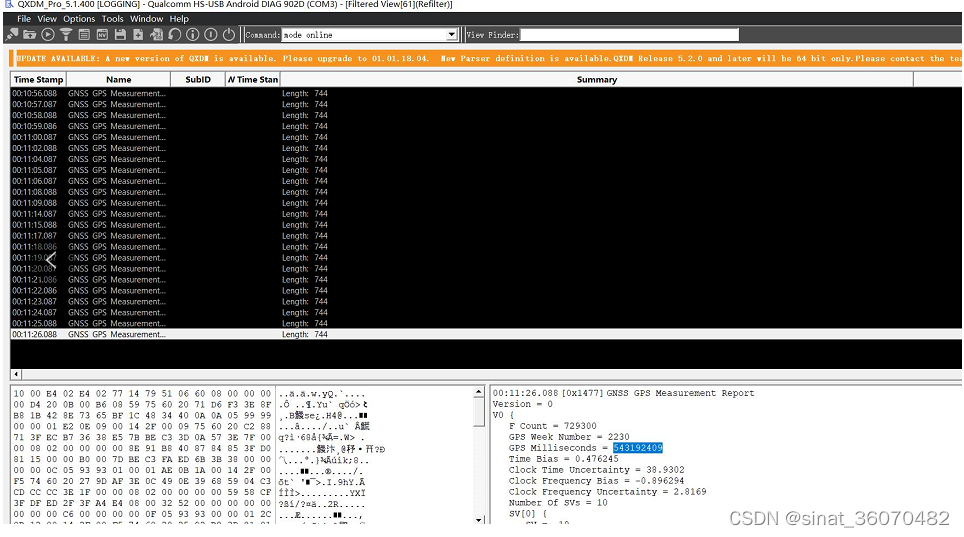The image size is (964, 537).
Task: Click the item list view icon
Action: click(x=84, y=35)
